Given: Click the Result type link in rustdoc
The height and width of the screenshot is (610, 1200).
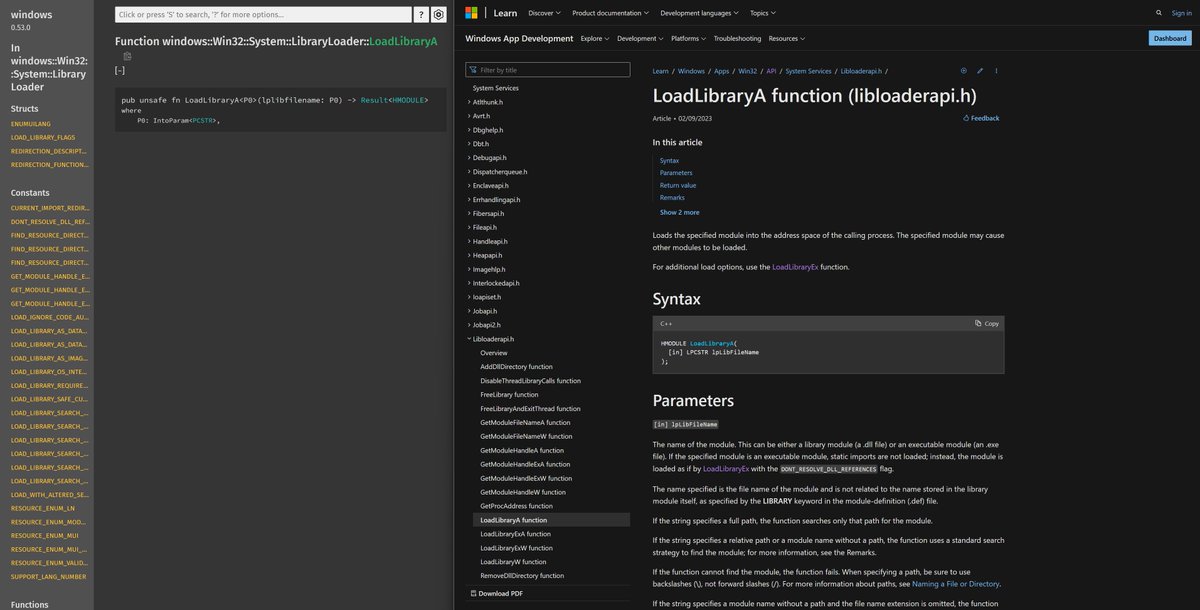Looking at the screenshot, I should [x=373, y=100].
